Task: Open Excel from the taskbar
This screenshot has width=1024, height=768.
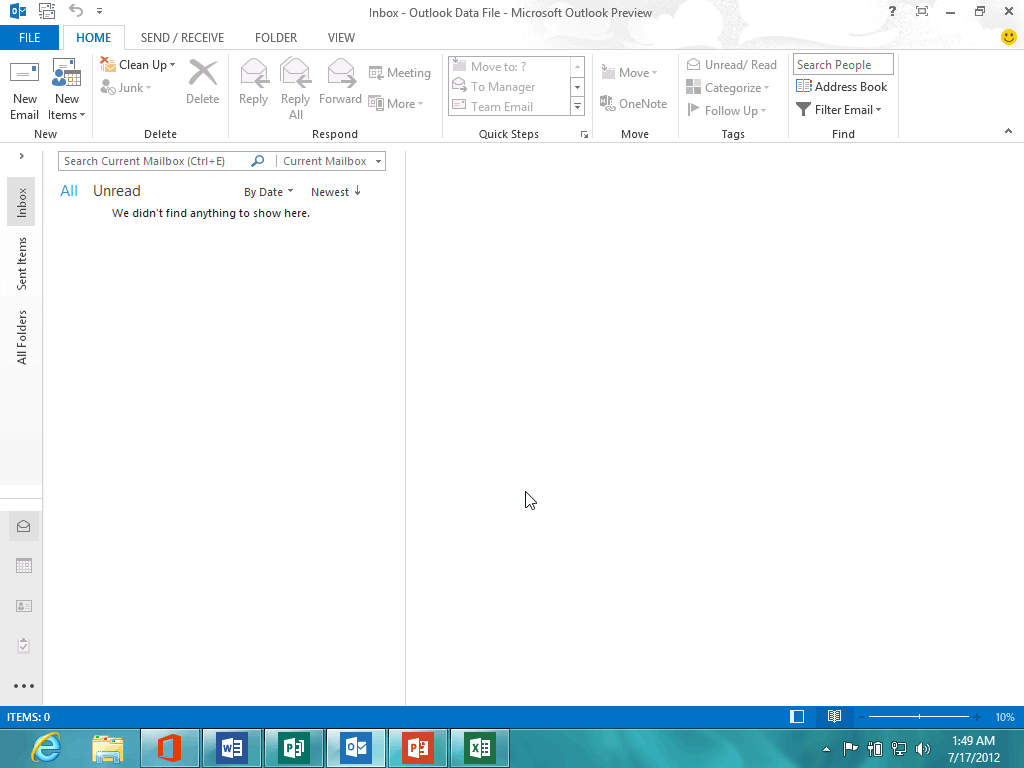Action: click(x=480, y=748)
